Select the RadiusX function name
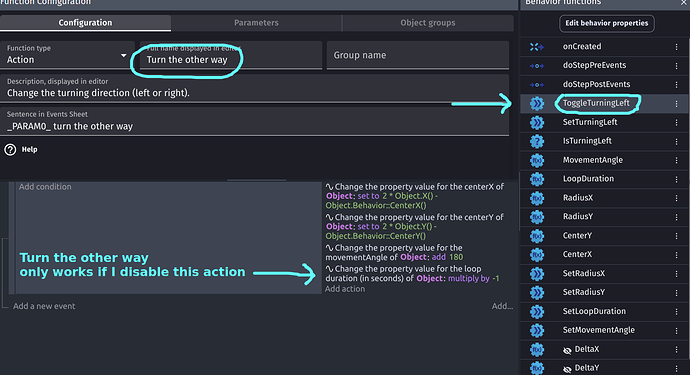 [x=578, y=198]
